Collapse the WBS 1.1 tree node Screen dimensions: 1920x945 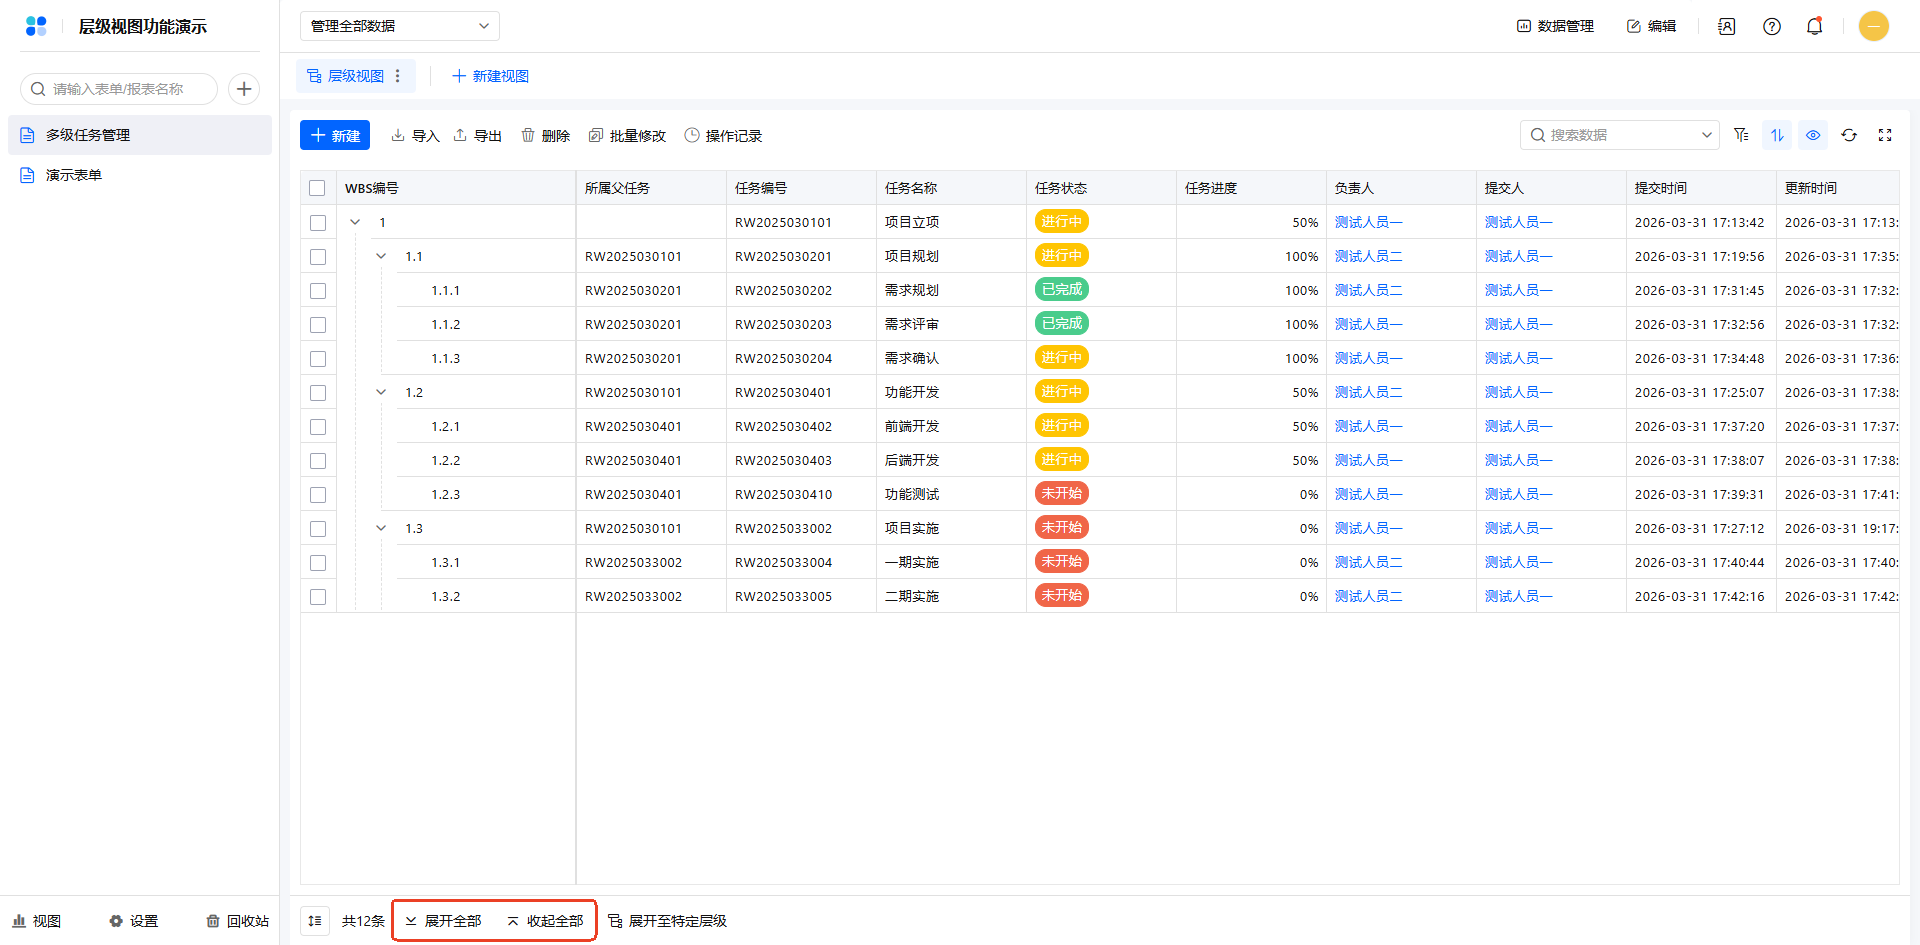[x=381, y=257]
